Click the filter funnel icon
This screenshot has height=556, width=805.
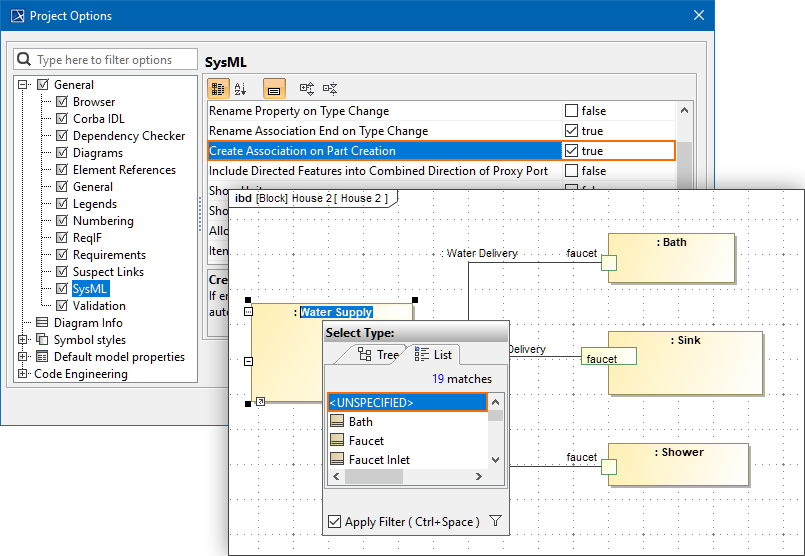(495, 521)
